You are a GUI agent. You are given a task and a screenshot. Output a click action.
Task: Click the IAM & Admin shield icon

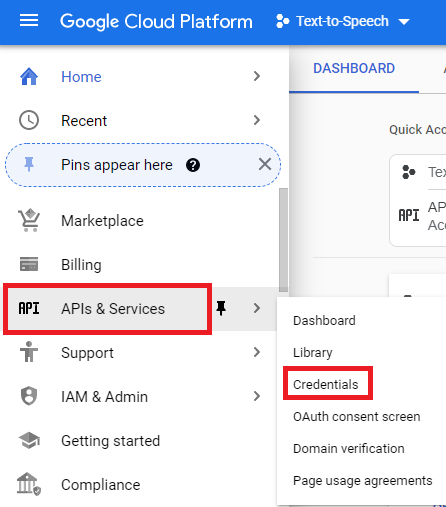point(29,396)
